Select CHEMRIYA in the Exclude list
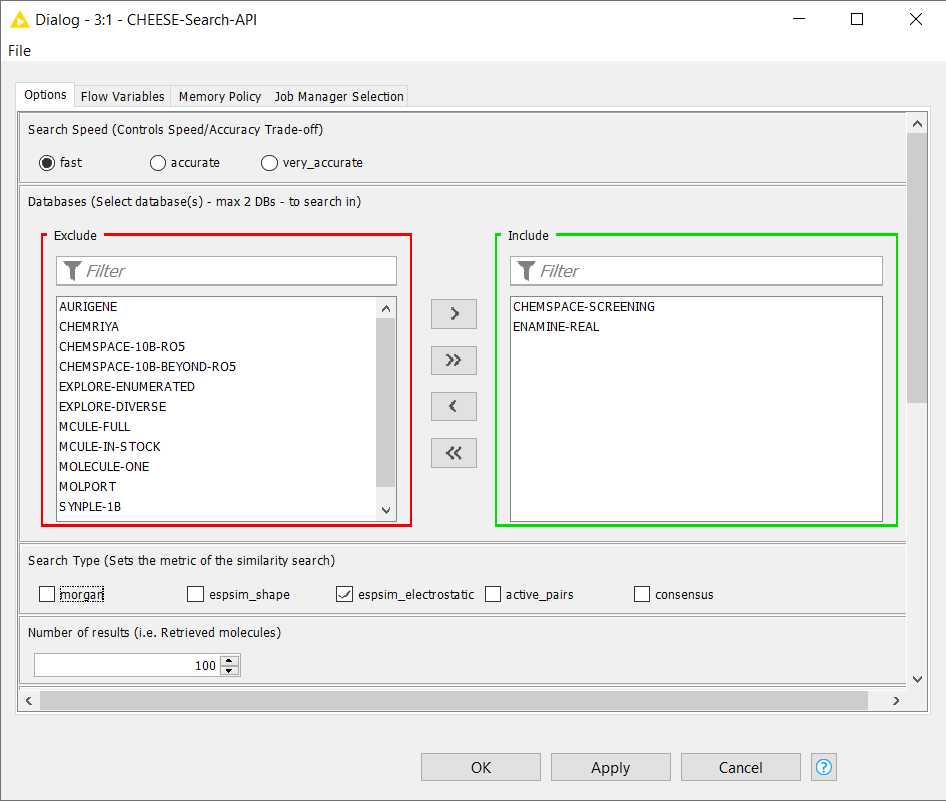Image resolution: width=946 pixels, height=801 pixels. [217, 326]
